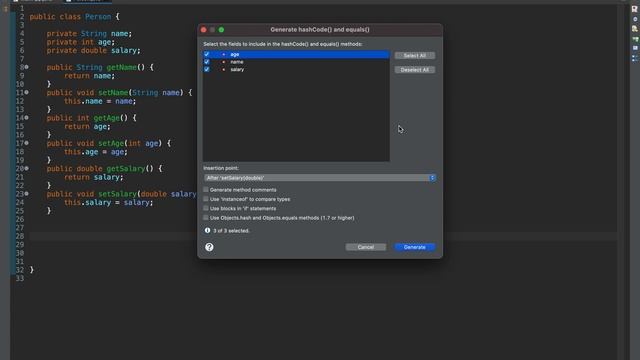Collapse setAge method at line 17
The image size is (640, 360).
pos(27,143)
